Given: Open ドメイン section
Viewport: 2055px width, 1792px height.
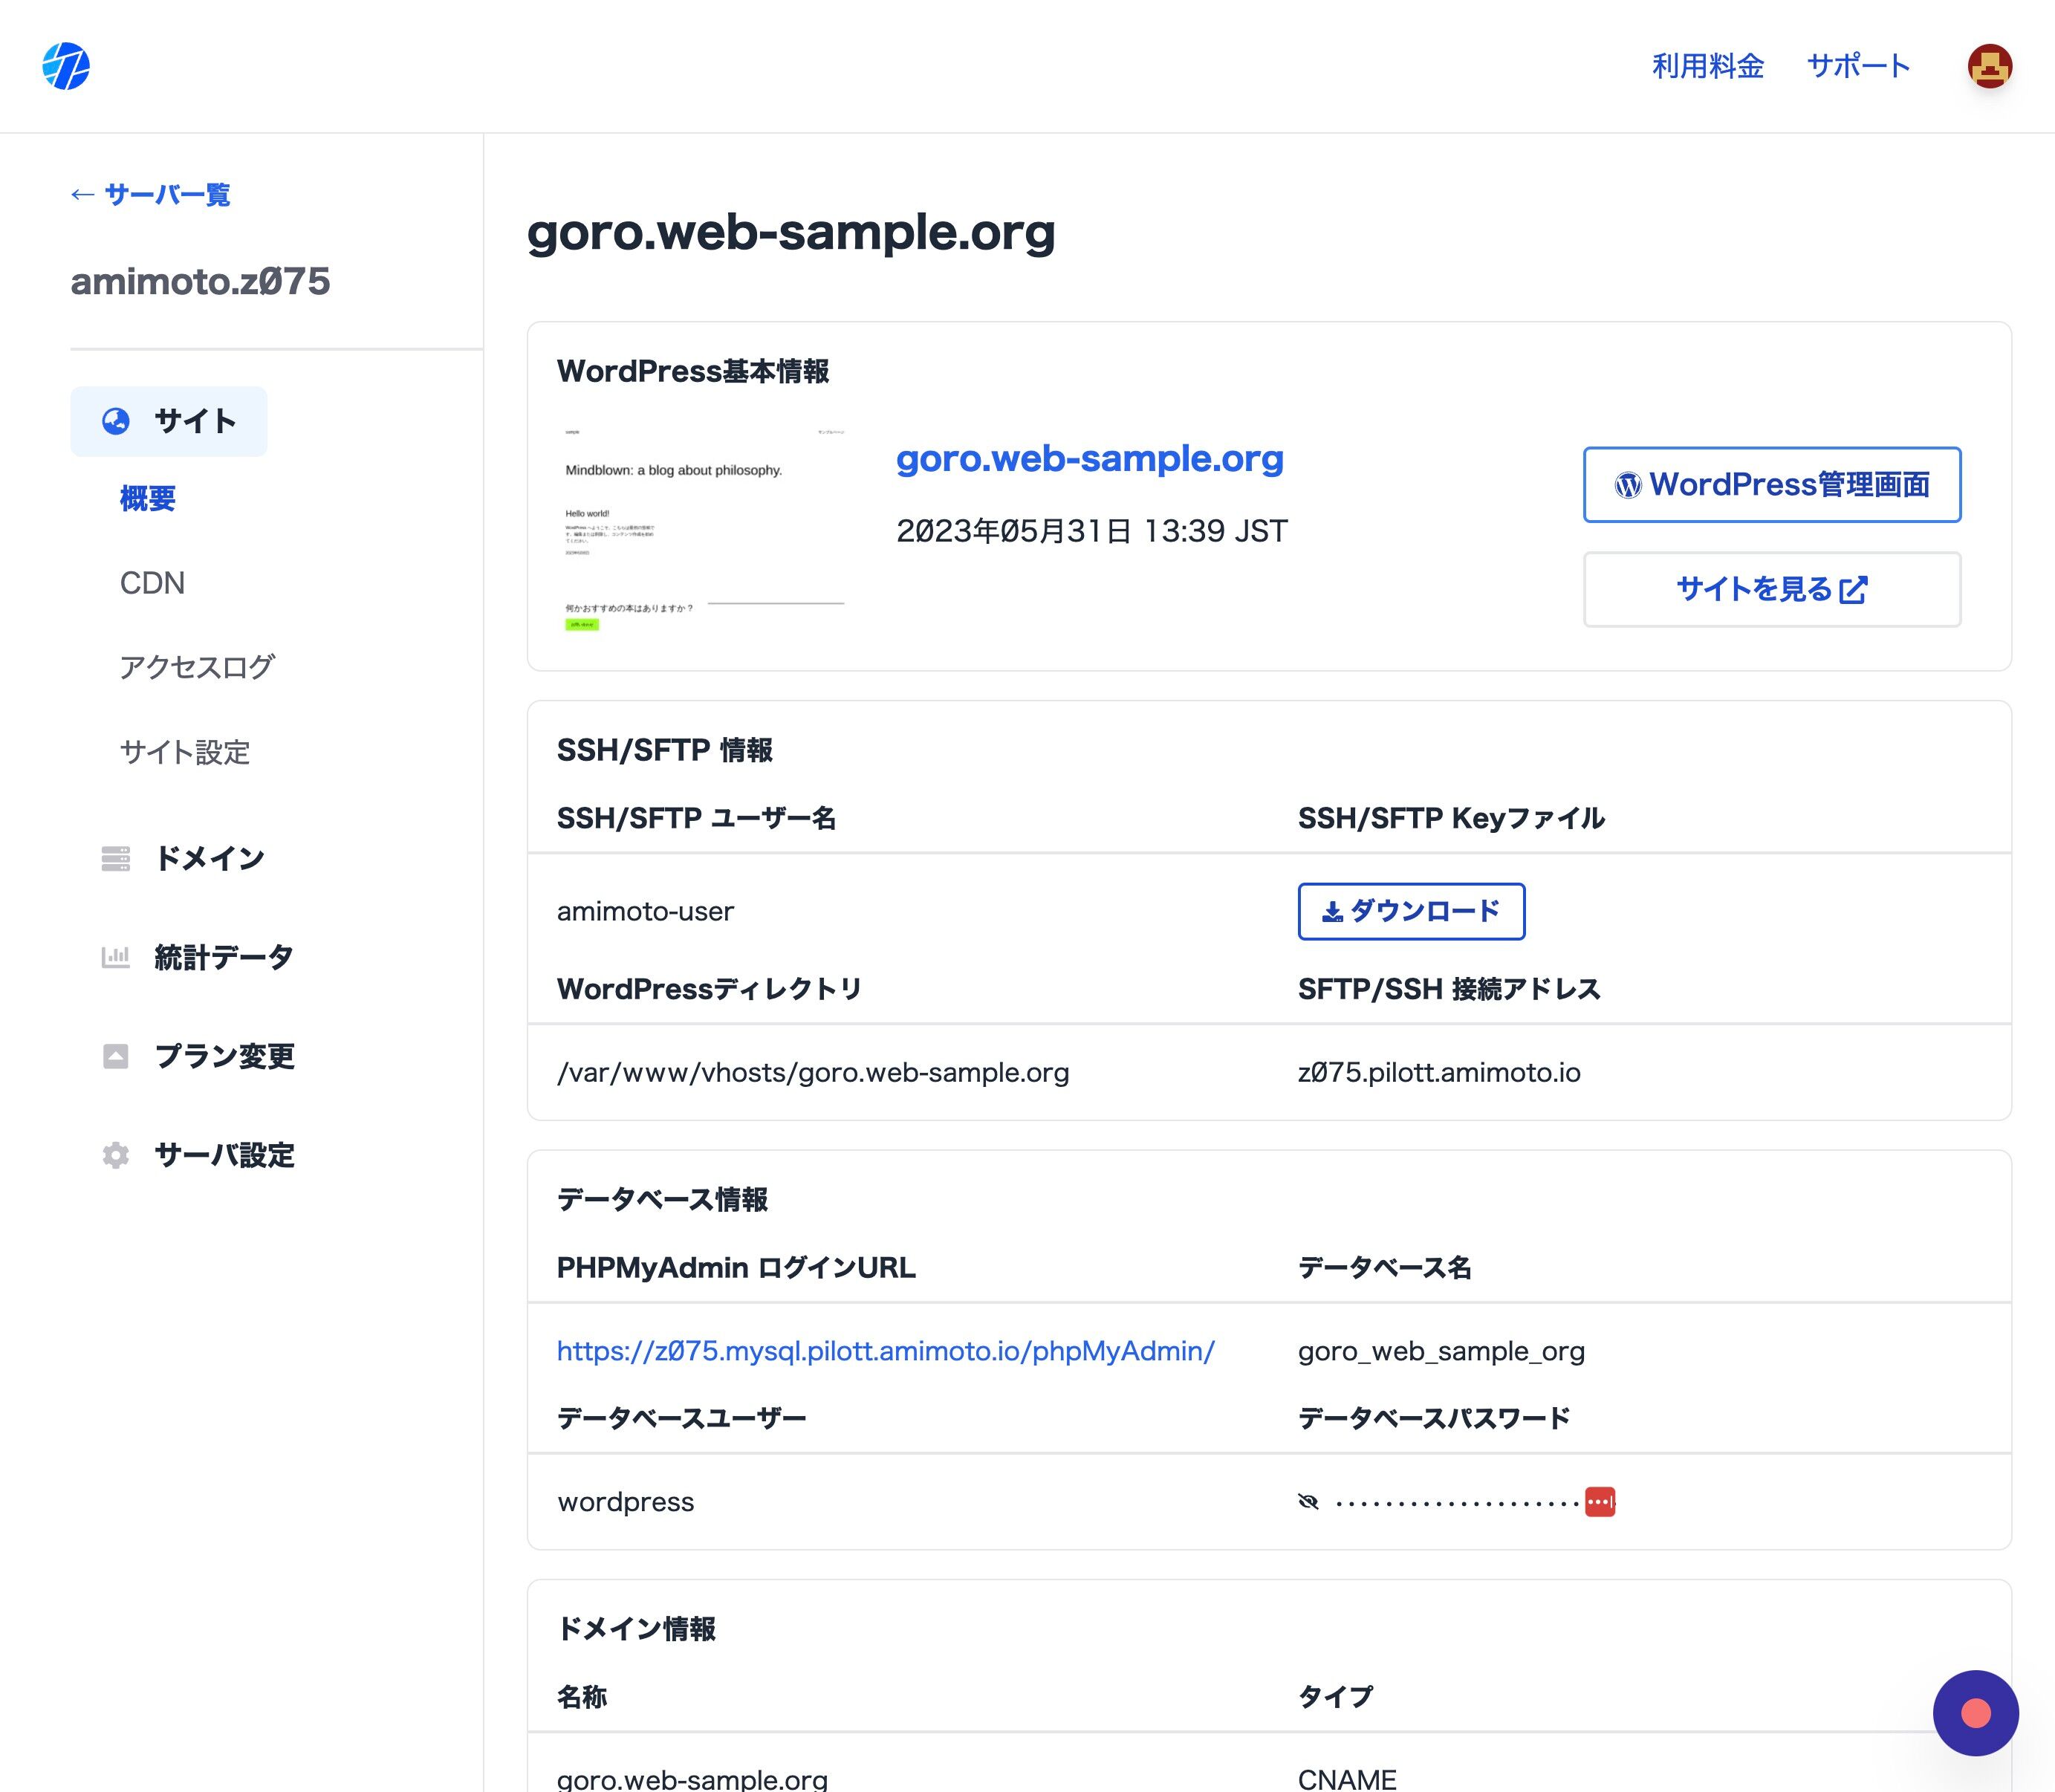Looking at the screenshot, I should pyautogui.click(x=210, y=858).
